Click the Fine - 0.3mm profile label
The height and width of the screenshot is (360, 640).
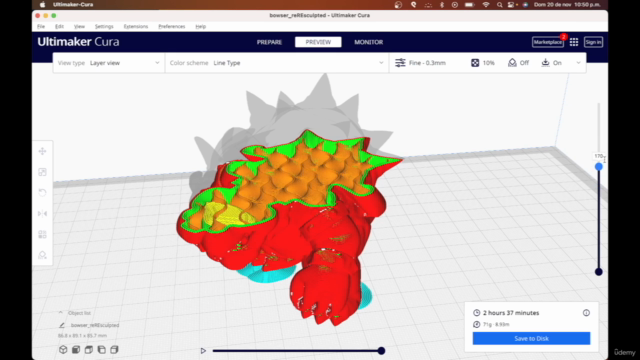point(427,63)
